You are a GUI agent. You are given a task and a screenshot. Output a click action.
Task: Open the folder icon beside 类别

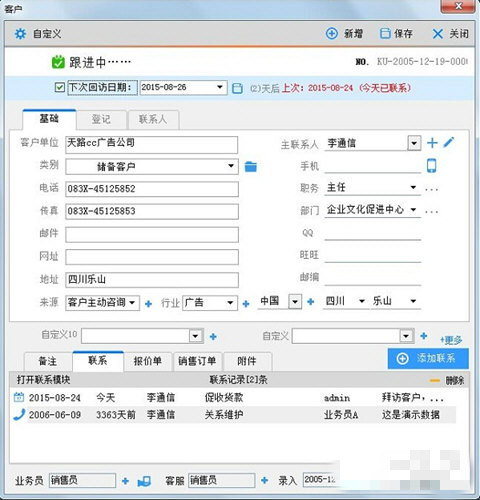251,167
